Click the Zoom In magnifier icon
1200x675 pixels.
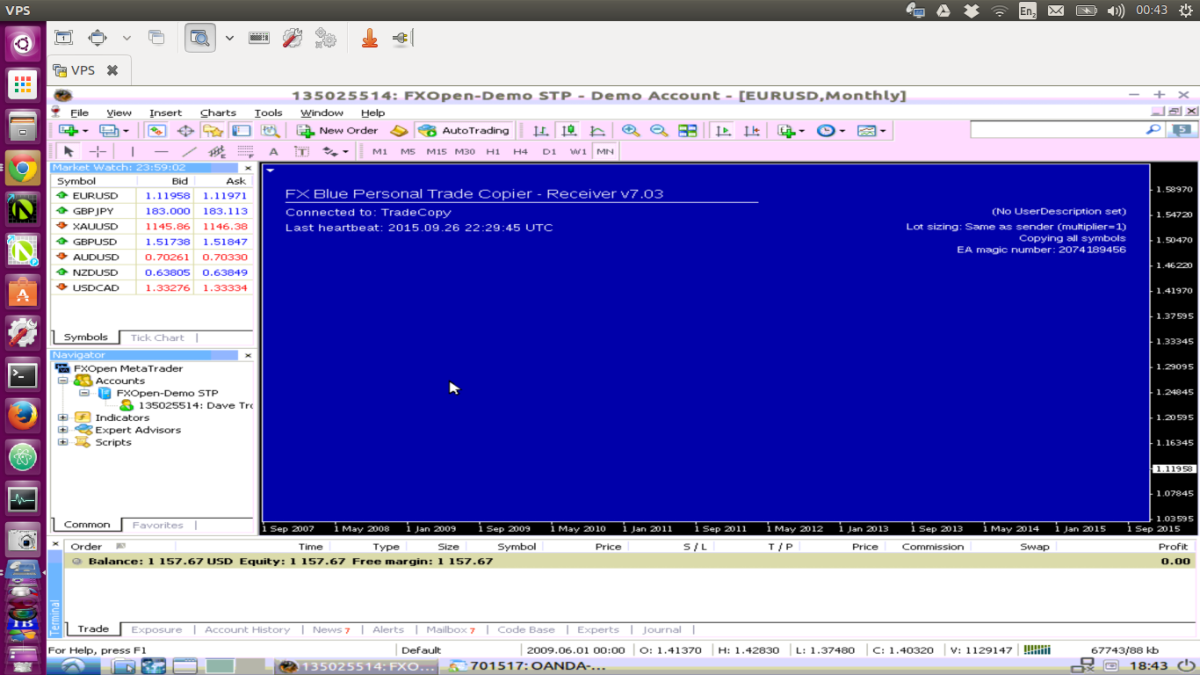pos(630,130)
